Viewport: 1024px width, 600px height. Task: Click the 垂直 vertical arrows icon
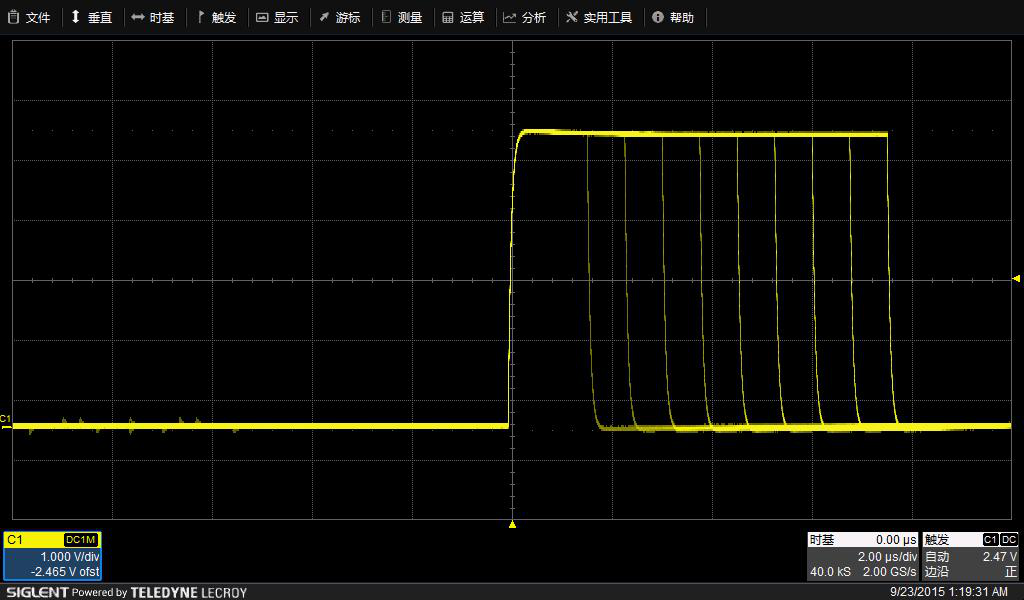click(75, 17)
